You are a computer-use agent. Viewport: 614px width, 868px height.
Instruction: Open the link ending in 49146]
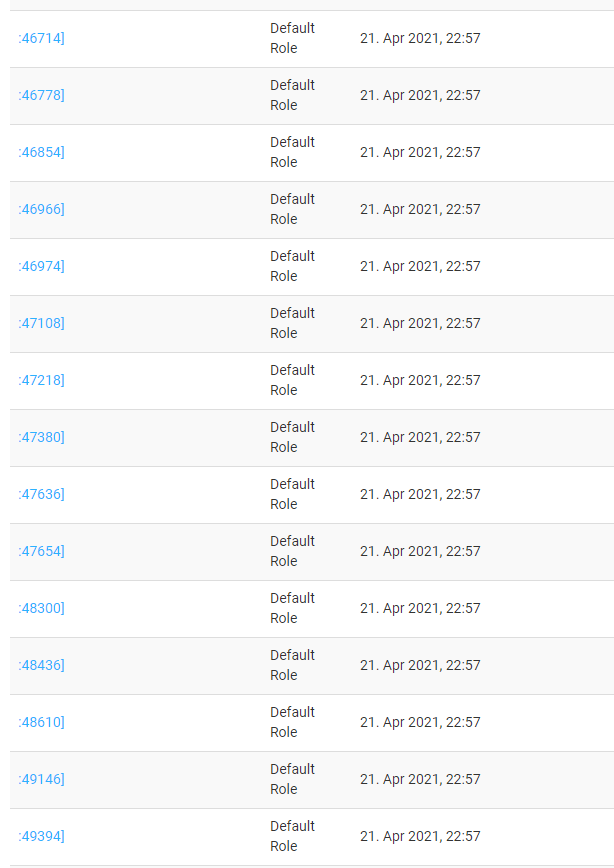point(42,779)
